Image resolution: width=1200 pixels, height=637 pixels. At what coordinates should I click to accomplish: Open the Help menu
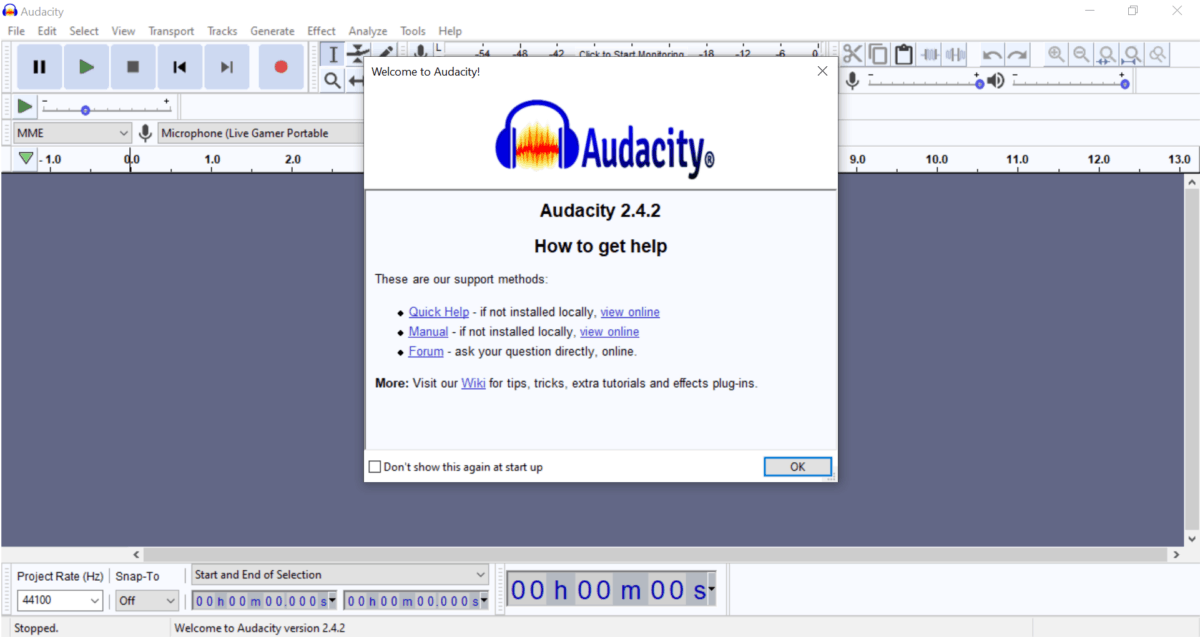[450, 31]
